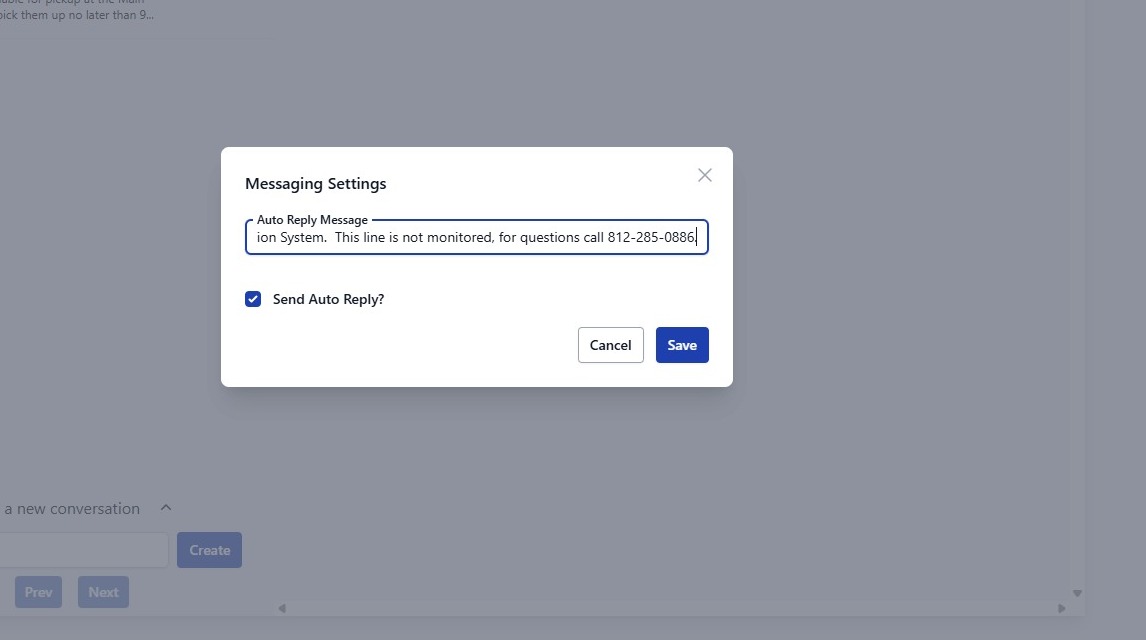Go to previous page with Prev
This screenshot has height=640, width=1146.
[38, 592]
